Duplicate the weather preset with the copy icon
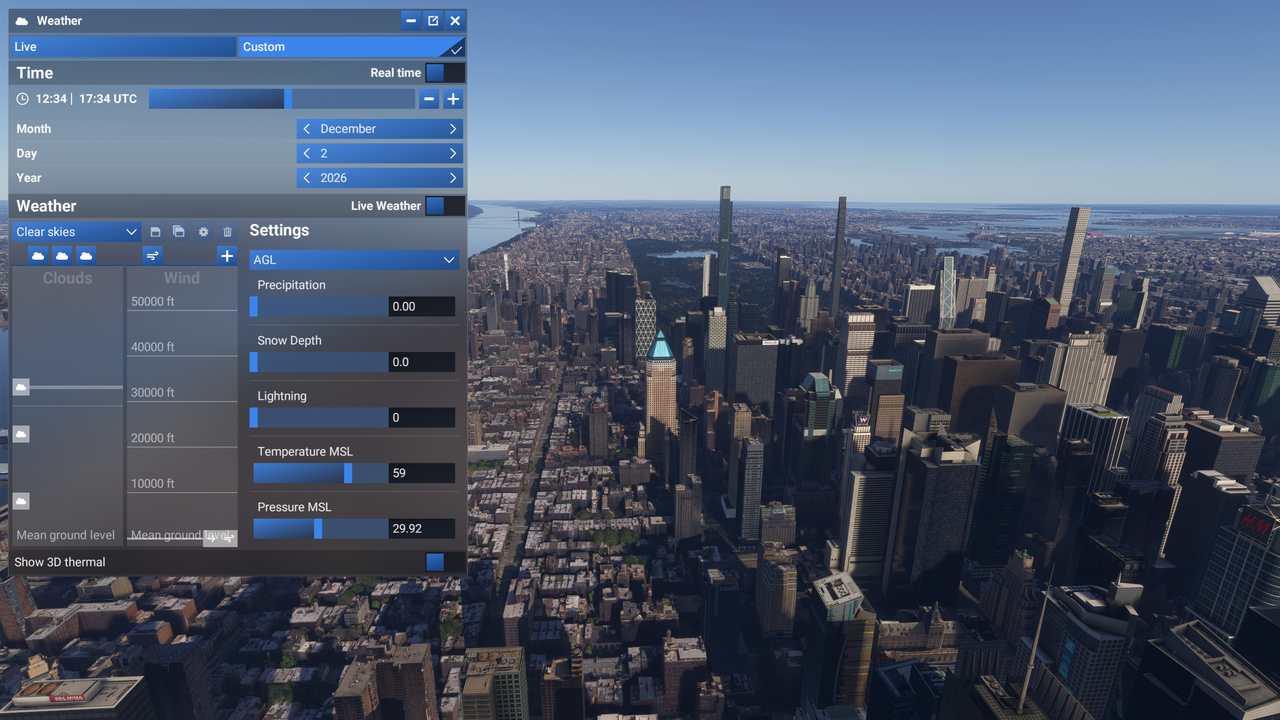Screen dimensions: 1280x720 (179, 232)
